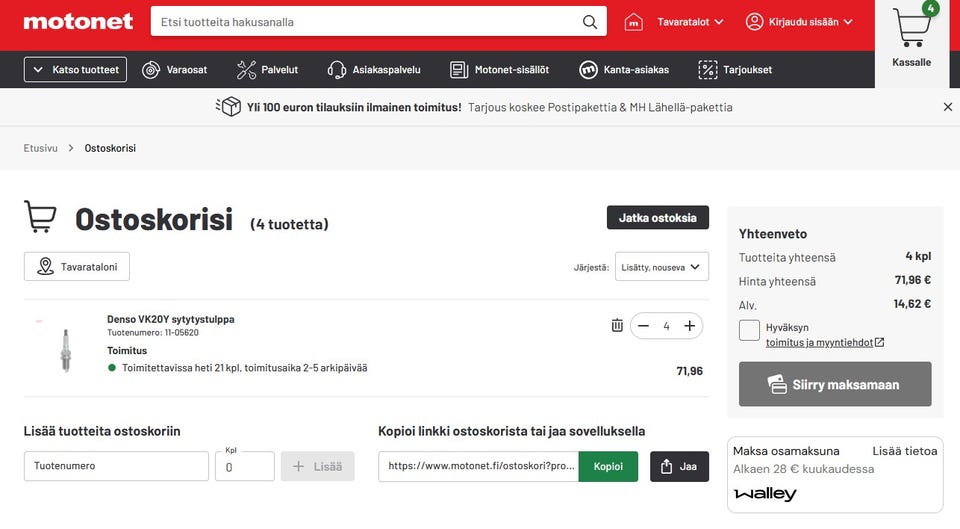Click the cart link URL field
960x529 pixels.
coord(478,467)
